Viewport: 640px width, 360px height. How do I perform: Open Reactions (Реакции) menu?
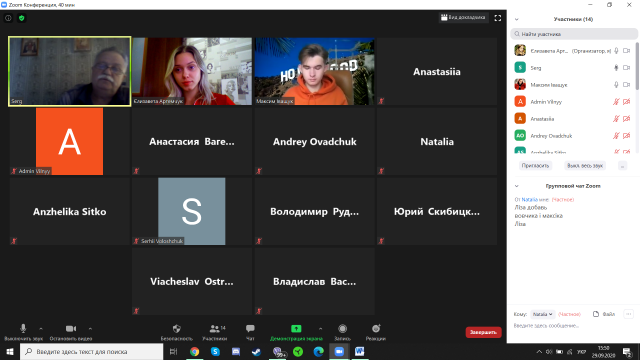click(376, 332)
